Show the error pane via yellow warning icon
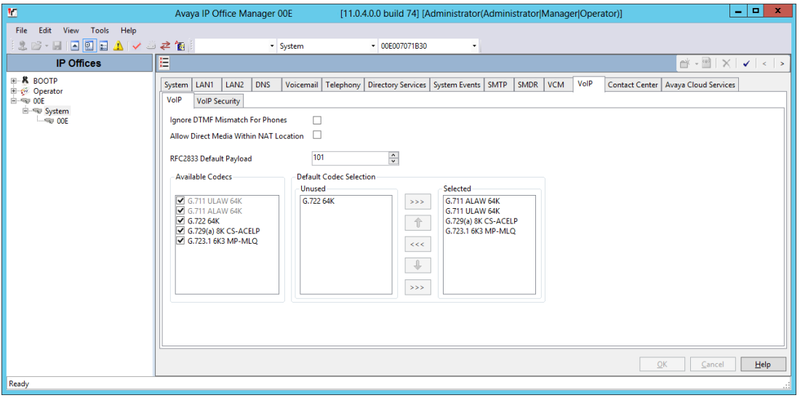This screenshot has width=800, height=398. [x=118, y=46]
